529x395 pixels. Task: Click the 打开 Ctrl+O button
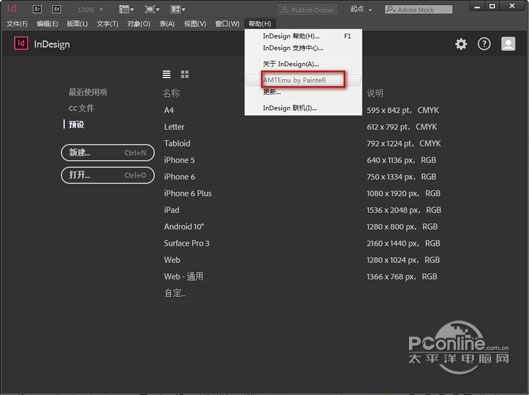click(108, 175)
